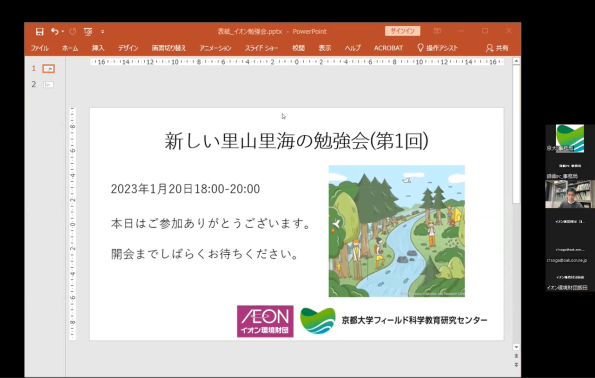Image resolution: width=595 pixels, height=378 pixels.
Task: Open the 画面切り替え tab
Action: click(x=169, y=48)
